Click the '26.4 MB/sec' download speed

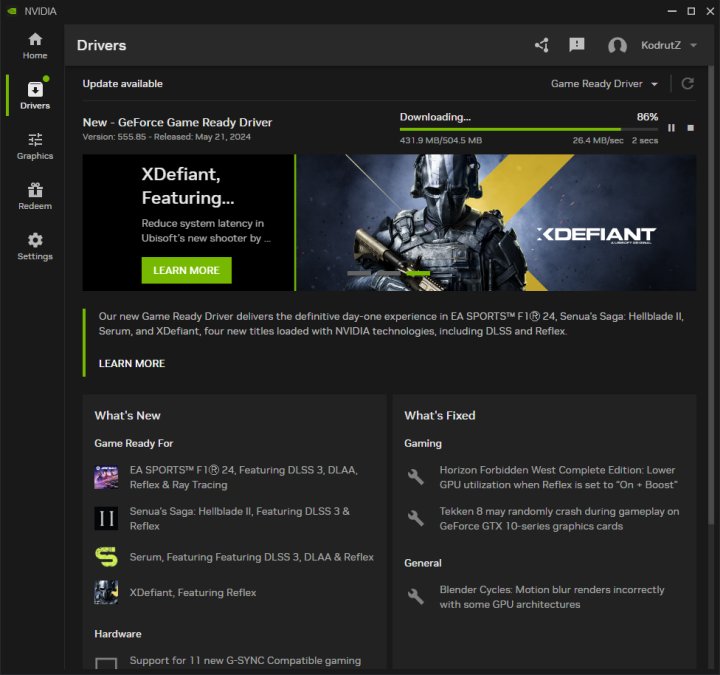pyautogui.click(x=598, y=141)
